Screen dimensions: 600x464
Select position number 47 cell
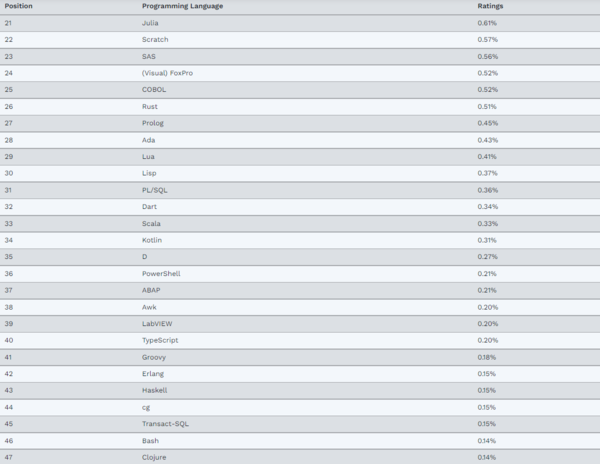pos(9,457)
